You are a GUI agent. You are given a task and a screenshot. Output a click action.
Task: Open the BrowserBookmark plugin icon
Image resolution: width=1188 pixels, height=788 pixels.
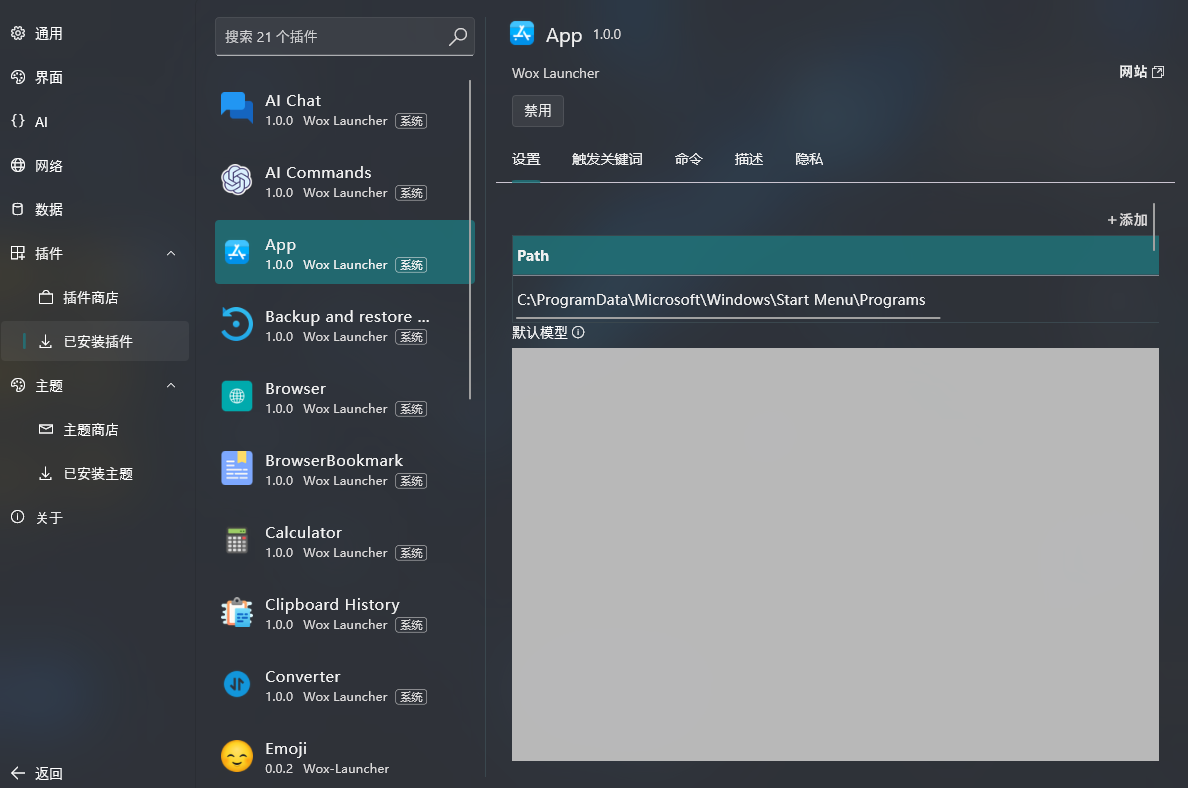point(237,468)
